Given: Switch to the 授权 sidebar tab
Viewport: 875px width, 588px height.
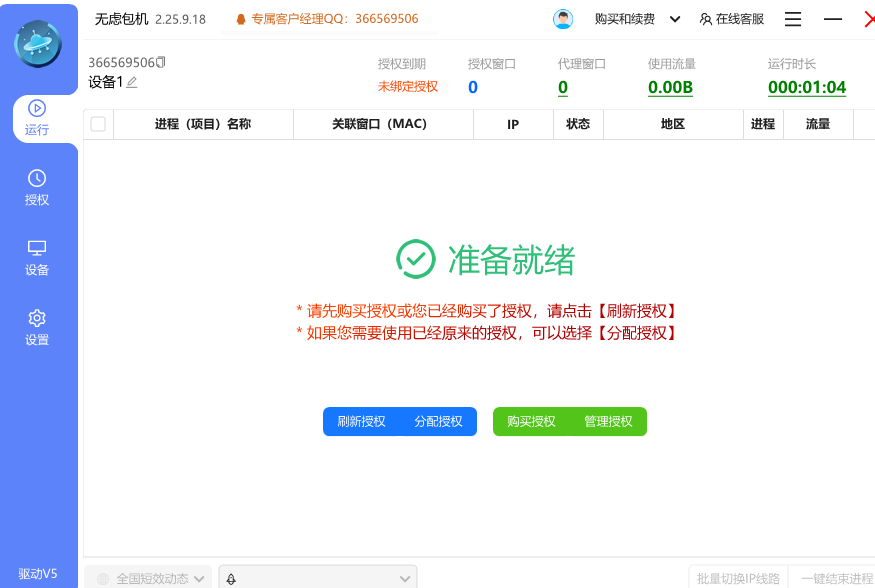Looking at the screenshot, I should pos(37,187).
